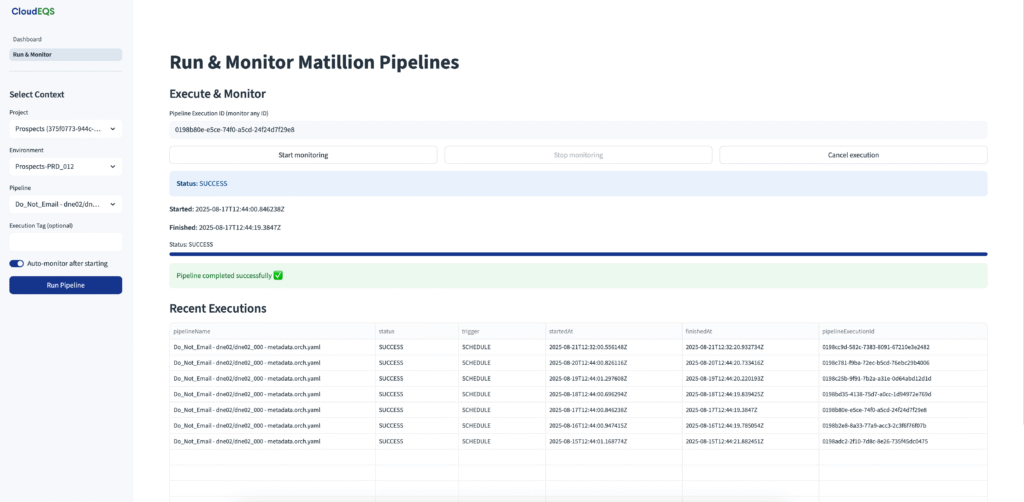Click startedAt 2025-08-19T12:44:01 cell
Screen dimensions: 1024x502
tap(614, 379)
